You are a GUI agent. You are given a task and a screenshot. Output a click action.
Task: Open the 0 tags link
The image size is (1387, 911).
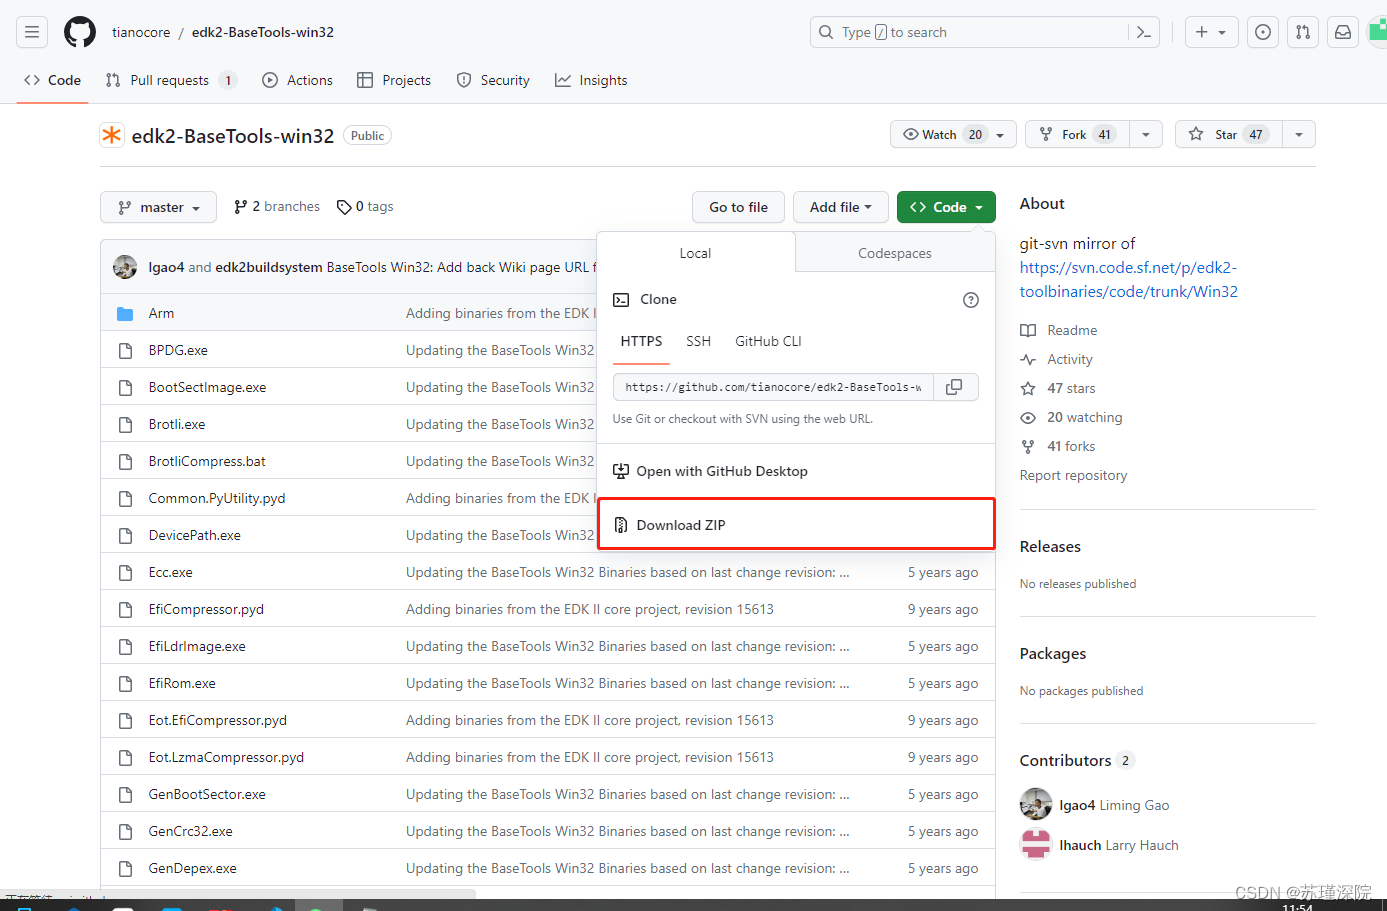[365, 206]
